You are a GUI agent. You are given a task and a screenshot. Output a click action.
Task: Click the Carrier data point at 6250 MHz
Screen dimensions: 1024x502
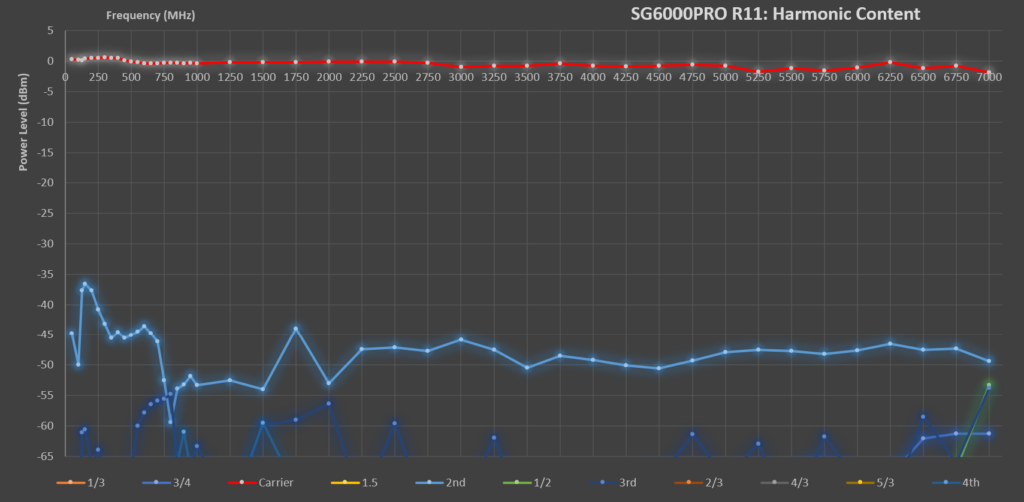tap(889, 62)
